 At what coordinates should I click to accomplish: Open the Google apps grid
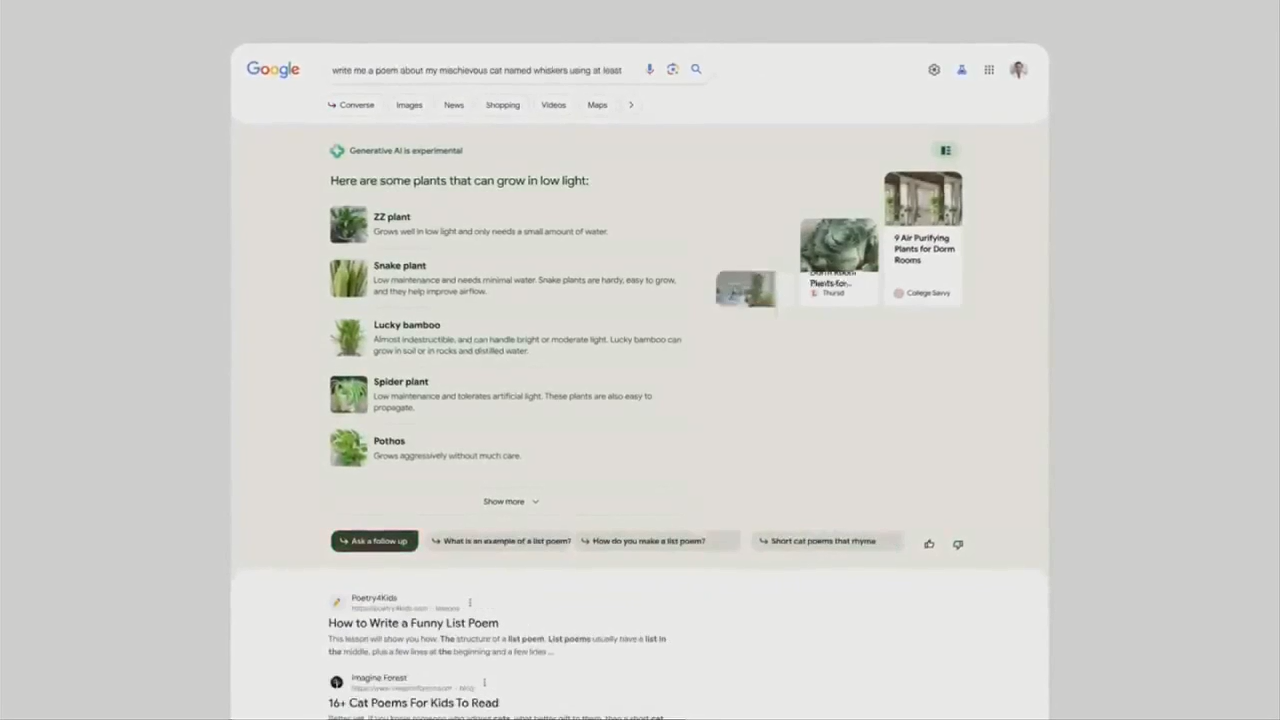pyautogui.click(x=989, y=69)
